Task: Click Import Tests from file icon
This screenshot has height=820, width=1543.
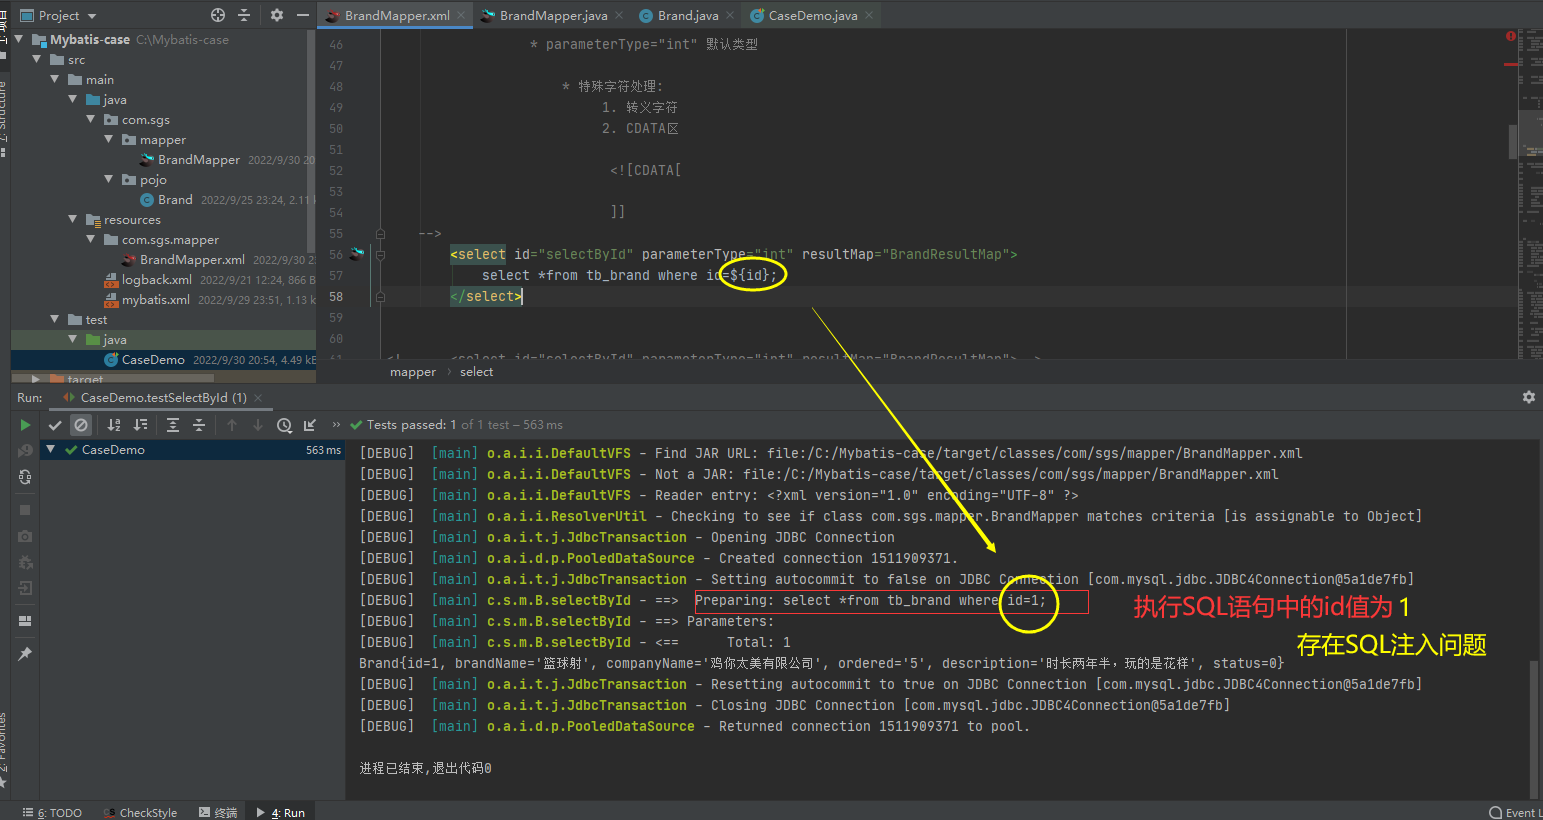Action: coord(310,425)
